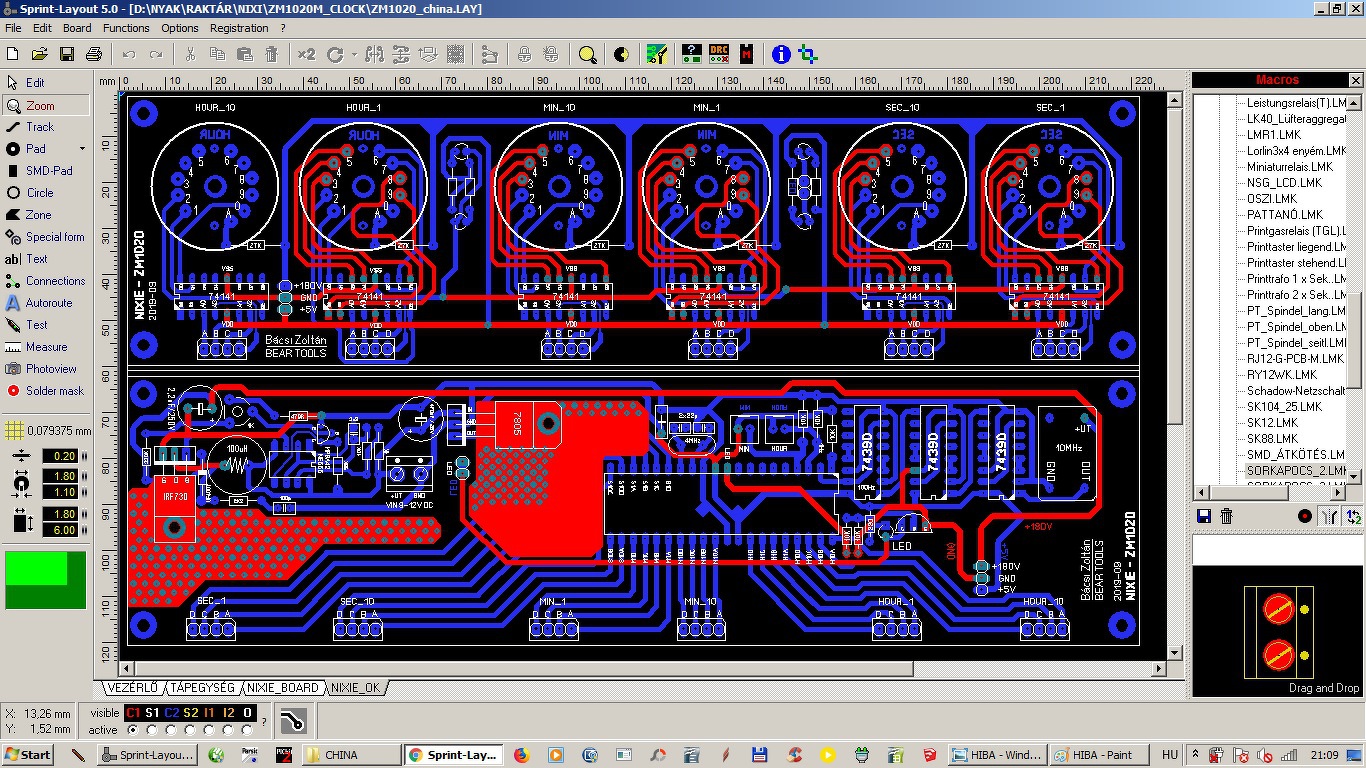Click the Rotate icon in the toolbar
This screenshot has width=1366, height=768.
click(x=334, y=54)
